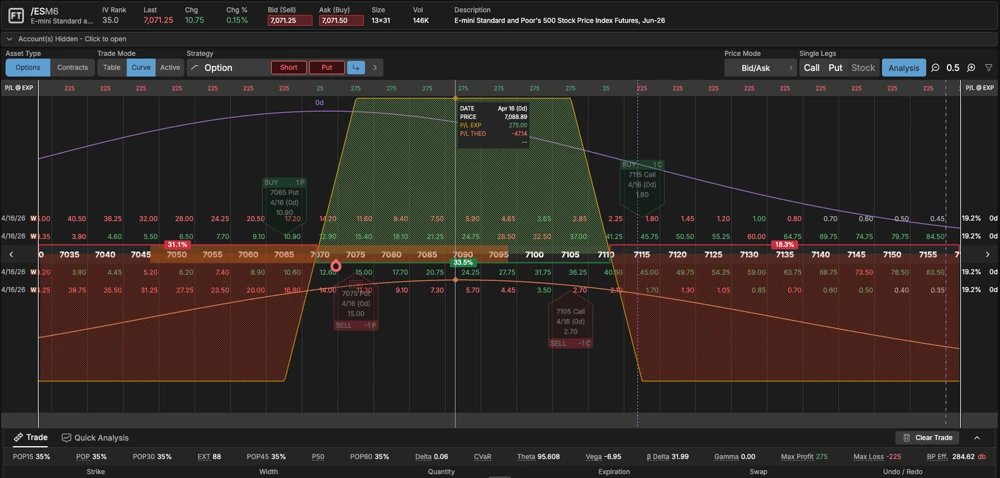
Task: Select Stock in Single Legs
Action: coord(864,68)
